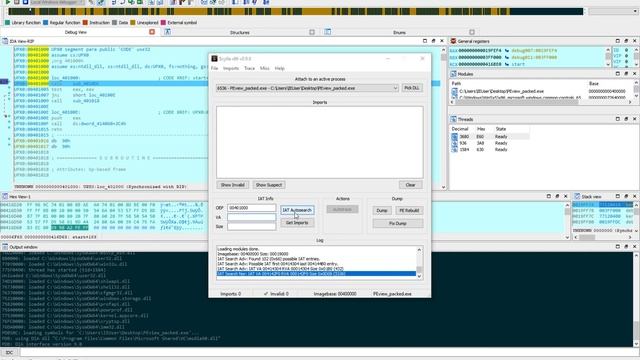Float the Threads panel
Viewport: 640px width, 360px height.
tap(626, 119)
